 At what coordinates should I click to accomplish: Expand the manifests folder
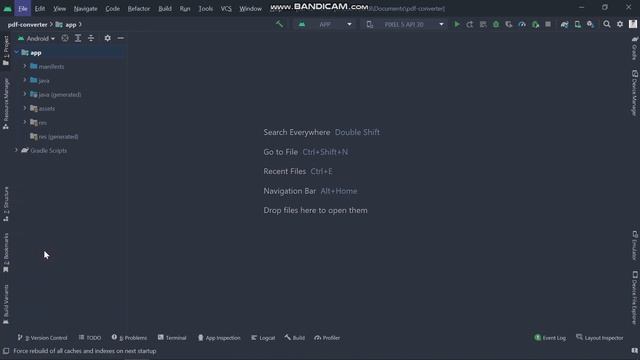click(x=25, y=66)
